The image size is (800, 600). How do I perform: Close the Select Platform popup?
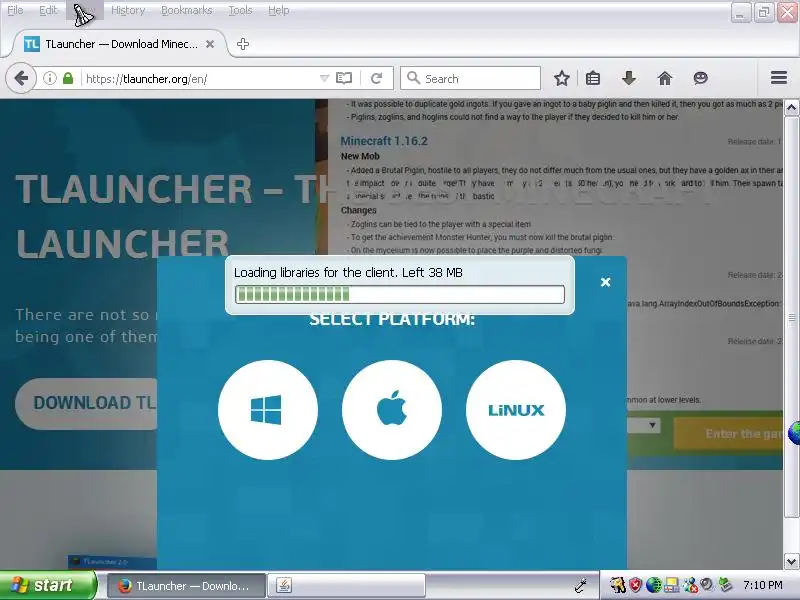pyautogui.click(x=606, y=282)
